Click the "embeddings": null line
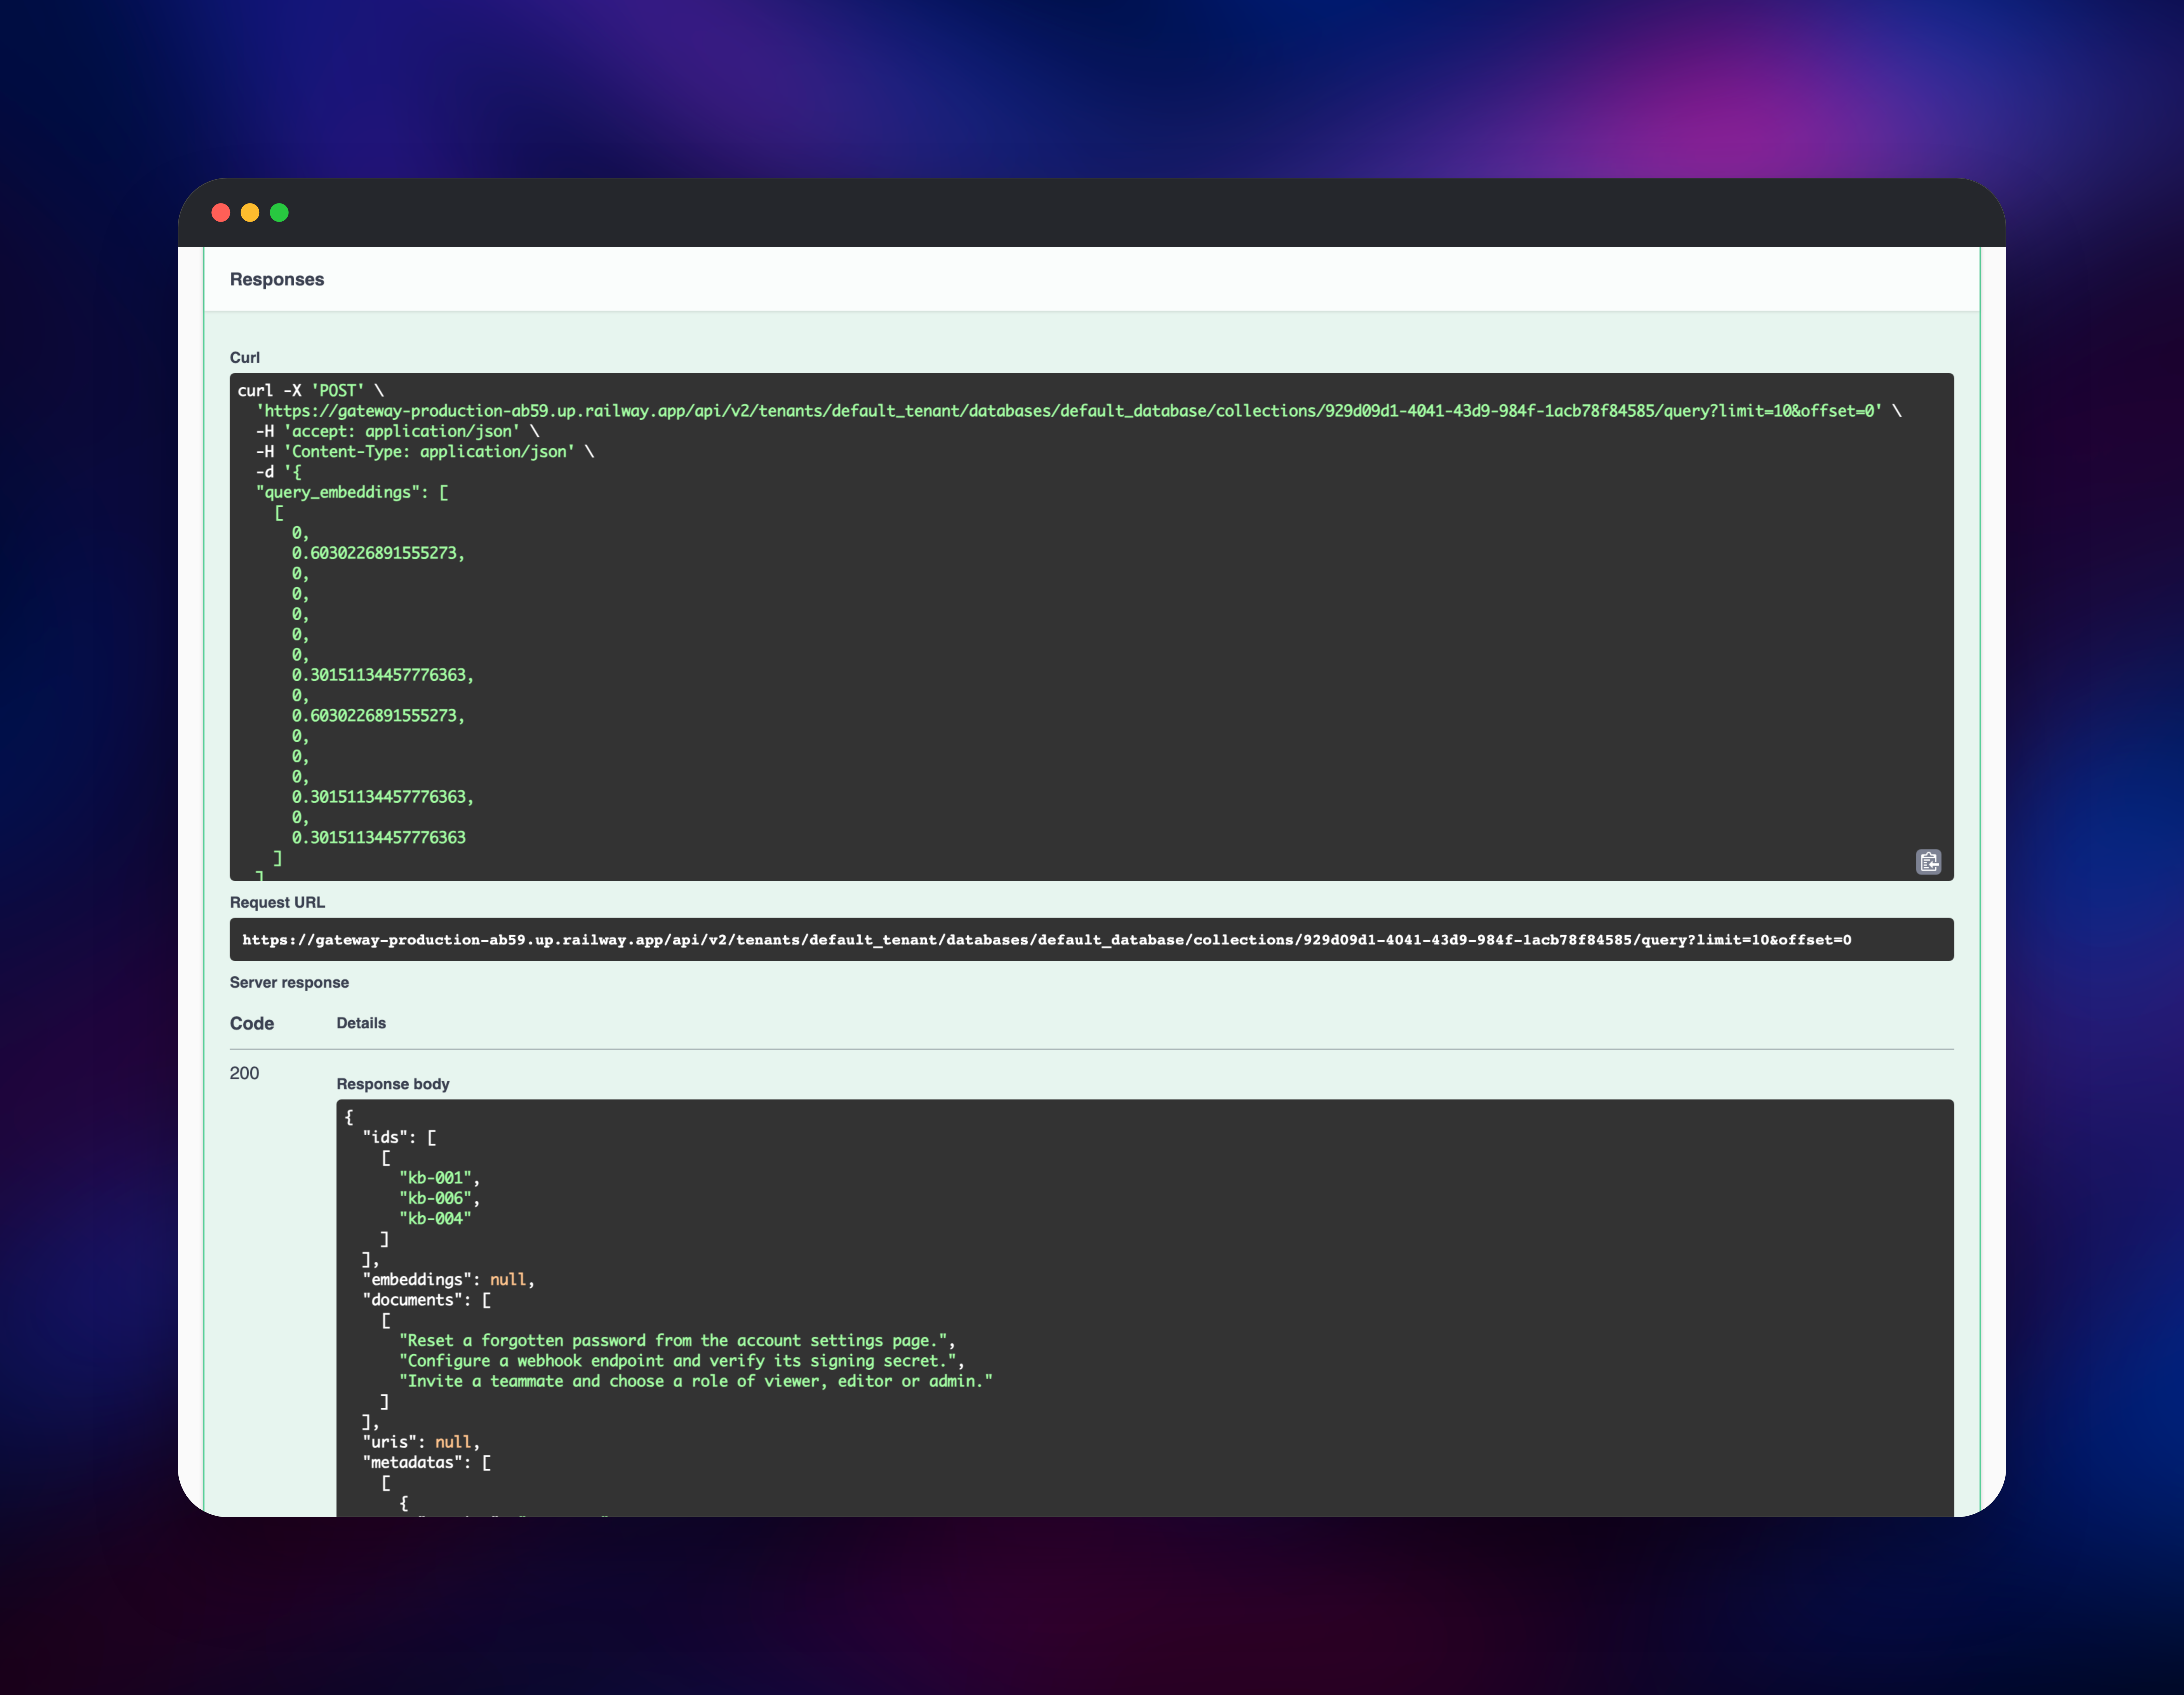Screen dimensions: 2184x1695 coord(449,1280)
